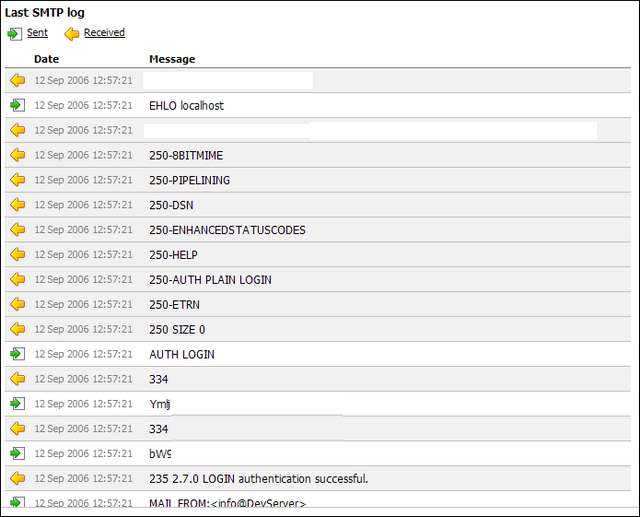640x517 pixels.
Task: Click the green arrow beside EHLO localhost
Action: click(x=17, y=105)
